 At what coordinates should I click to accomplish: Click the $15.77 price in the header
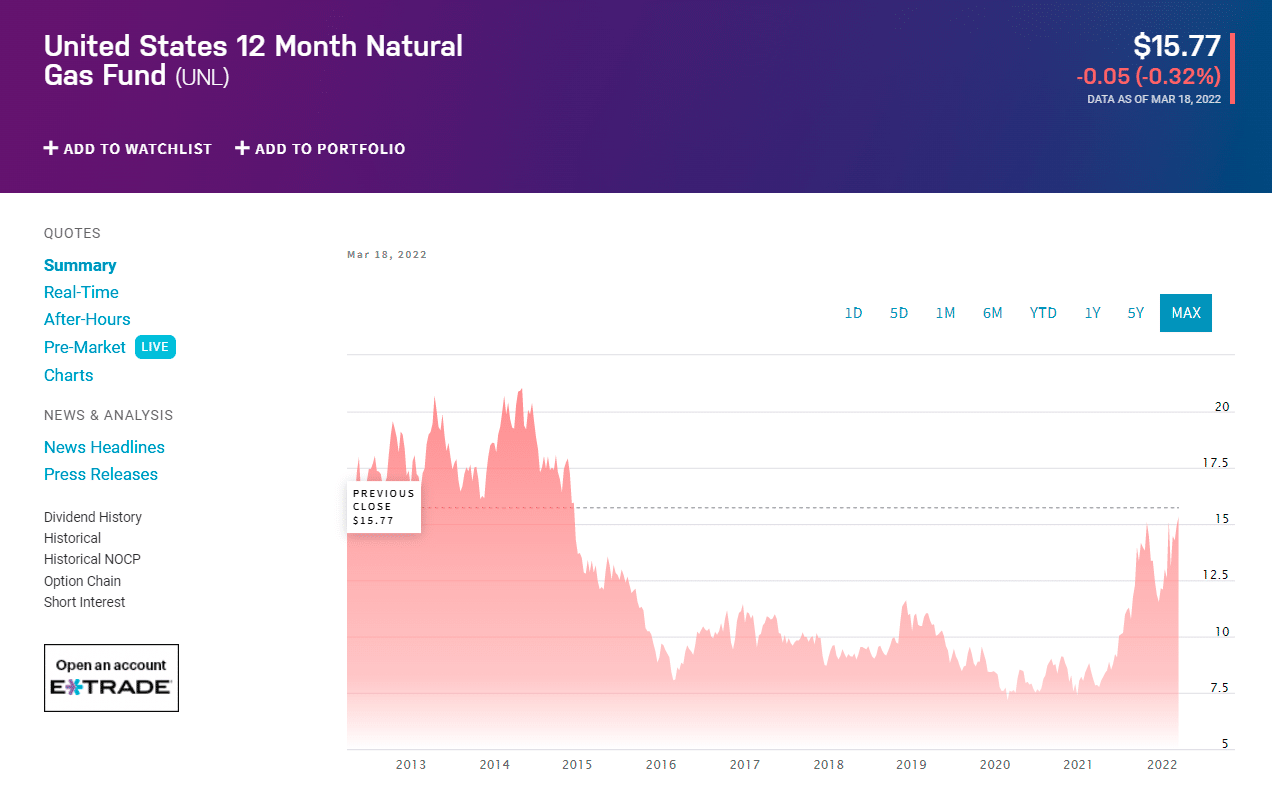coord(1177,46)
